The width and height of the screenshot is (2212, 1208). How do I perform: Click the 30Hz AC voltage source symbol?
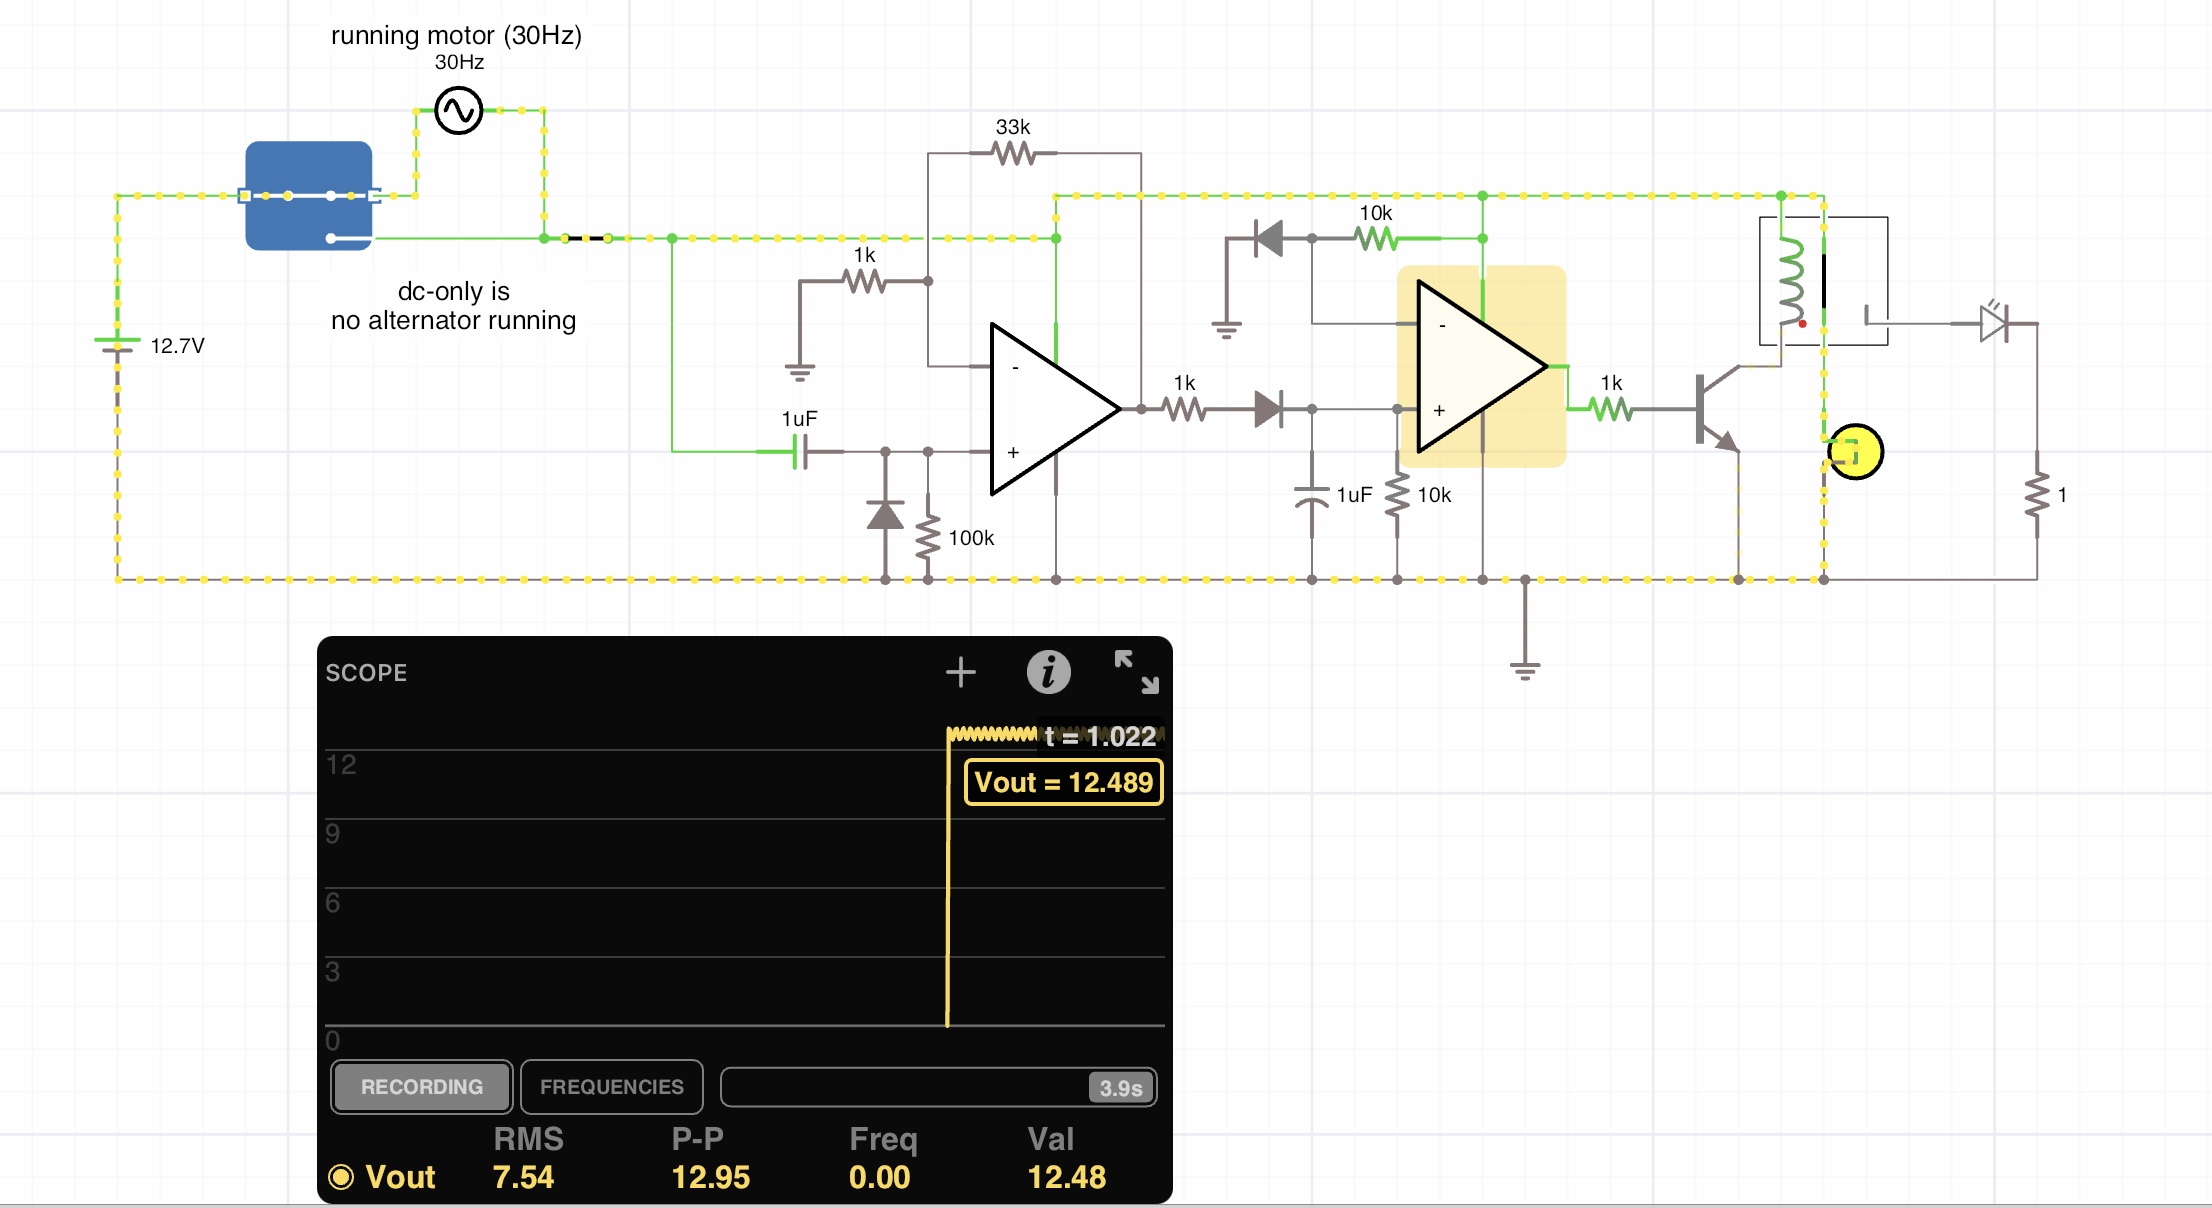459,110
